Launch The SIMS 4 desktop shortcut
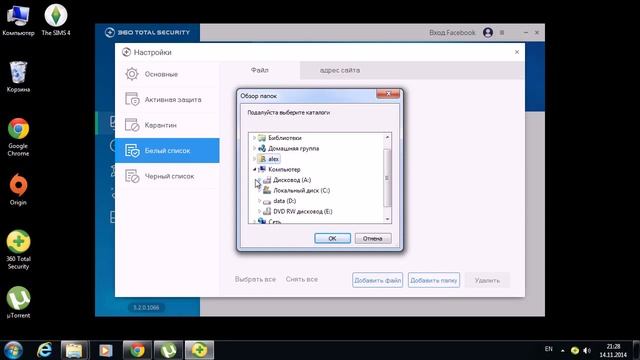This screenshot has width=640, height=360. coord(56,20)
